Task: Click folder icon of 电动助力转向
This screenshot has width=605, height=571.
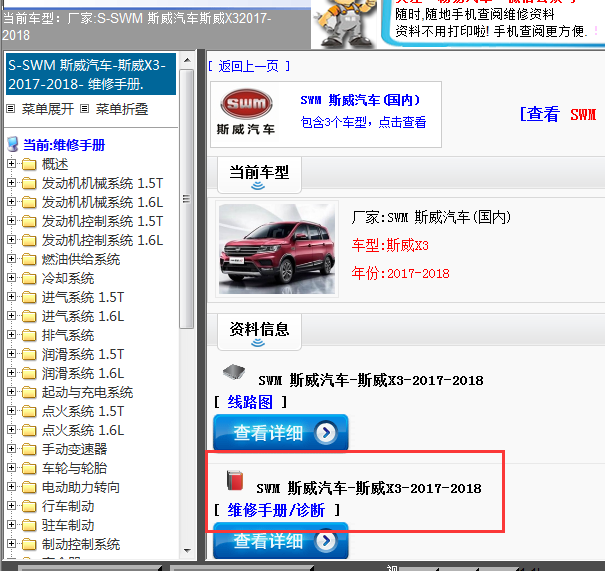Action: pos(29,487)
